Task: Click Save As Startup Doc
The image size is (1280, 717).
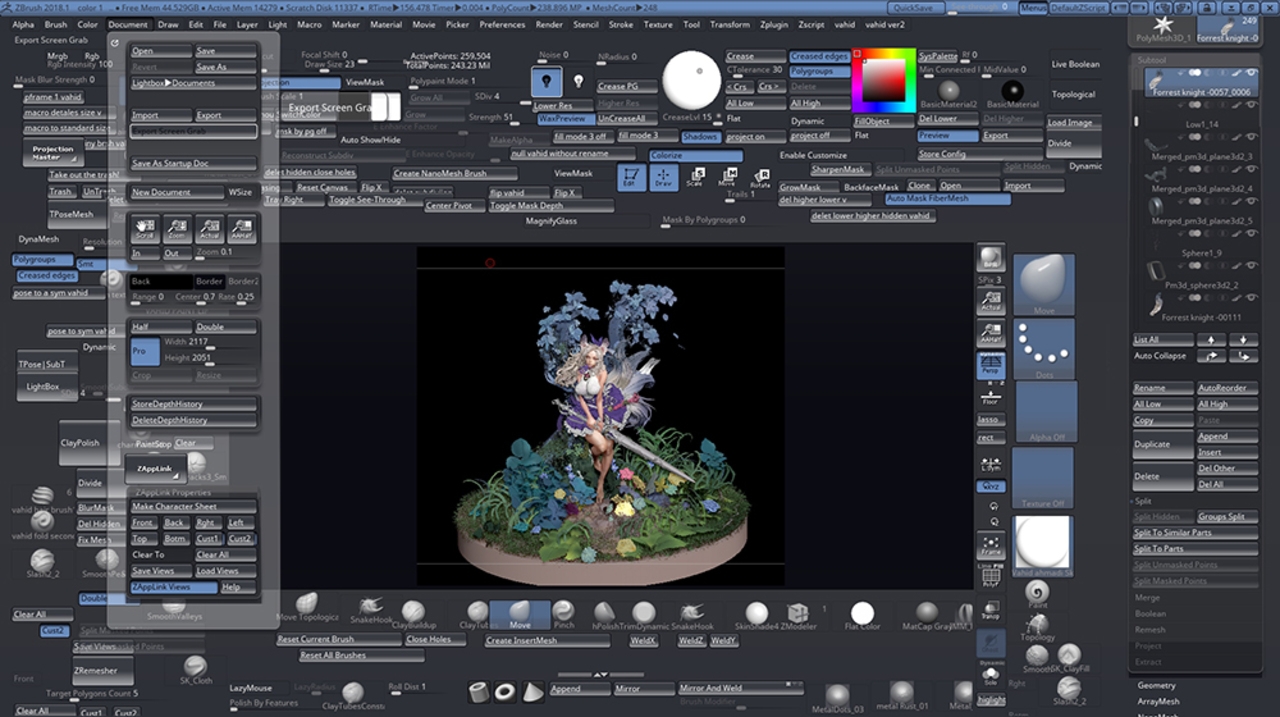Action: pyautogui.click(x=194, y=163)
